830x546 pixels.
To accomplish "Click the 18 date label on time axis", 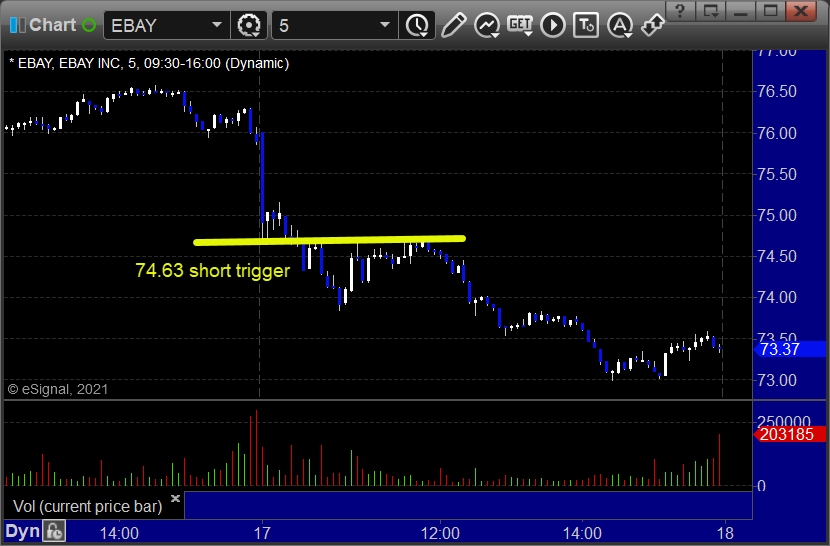I will [x=725, y=533].
